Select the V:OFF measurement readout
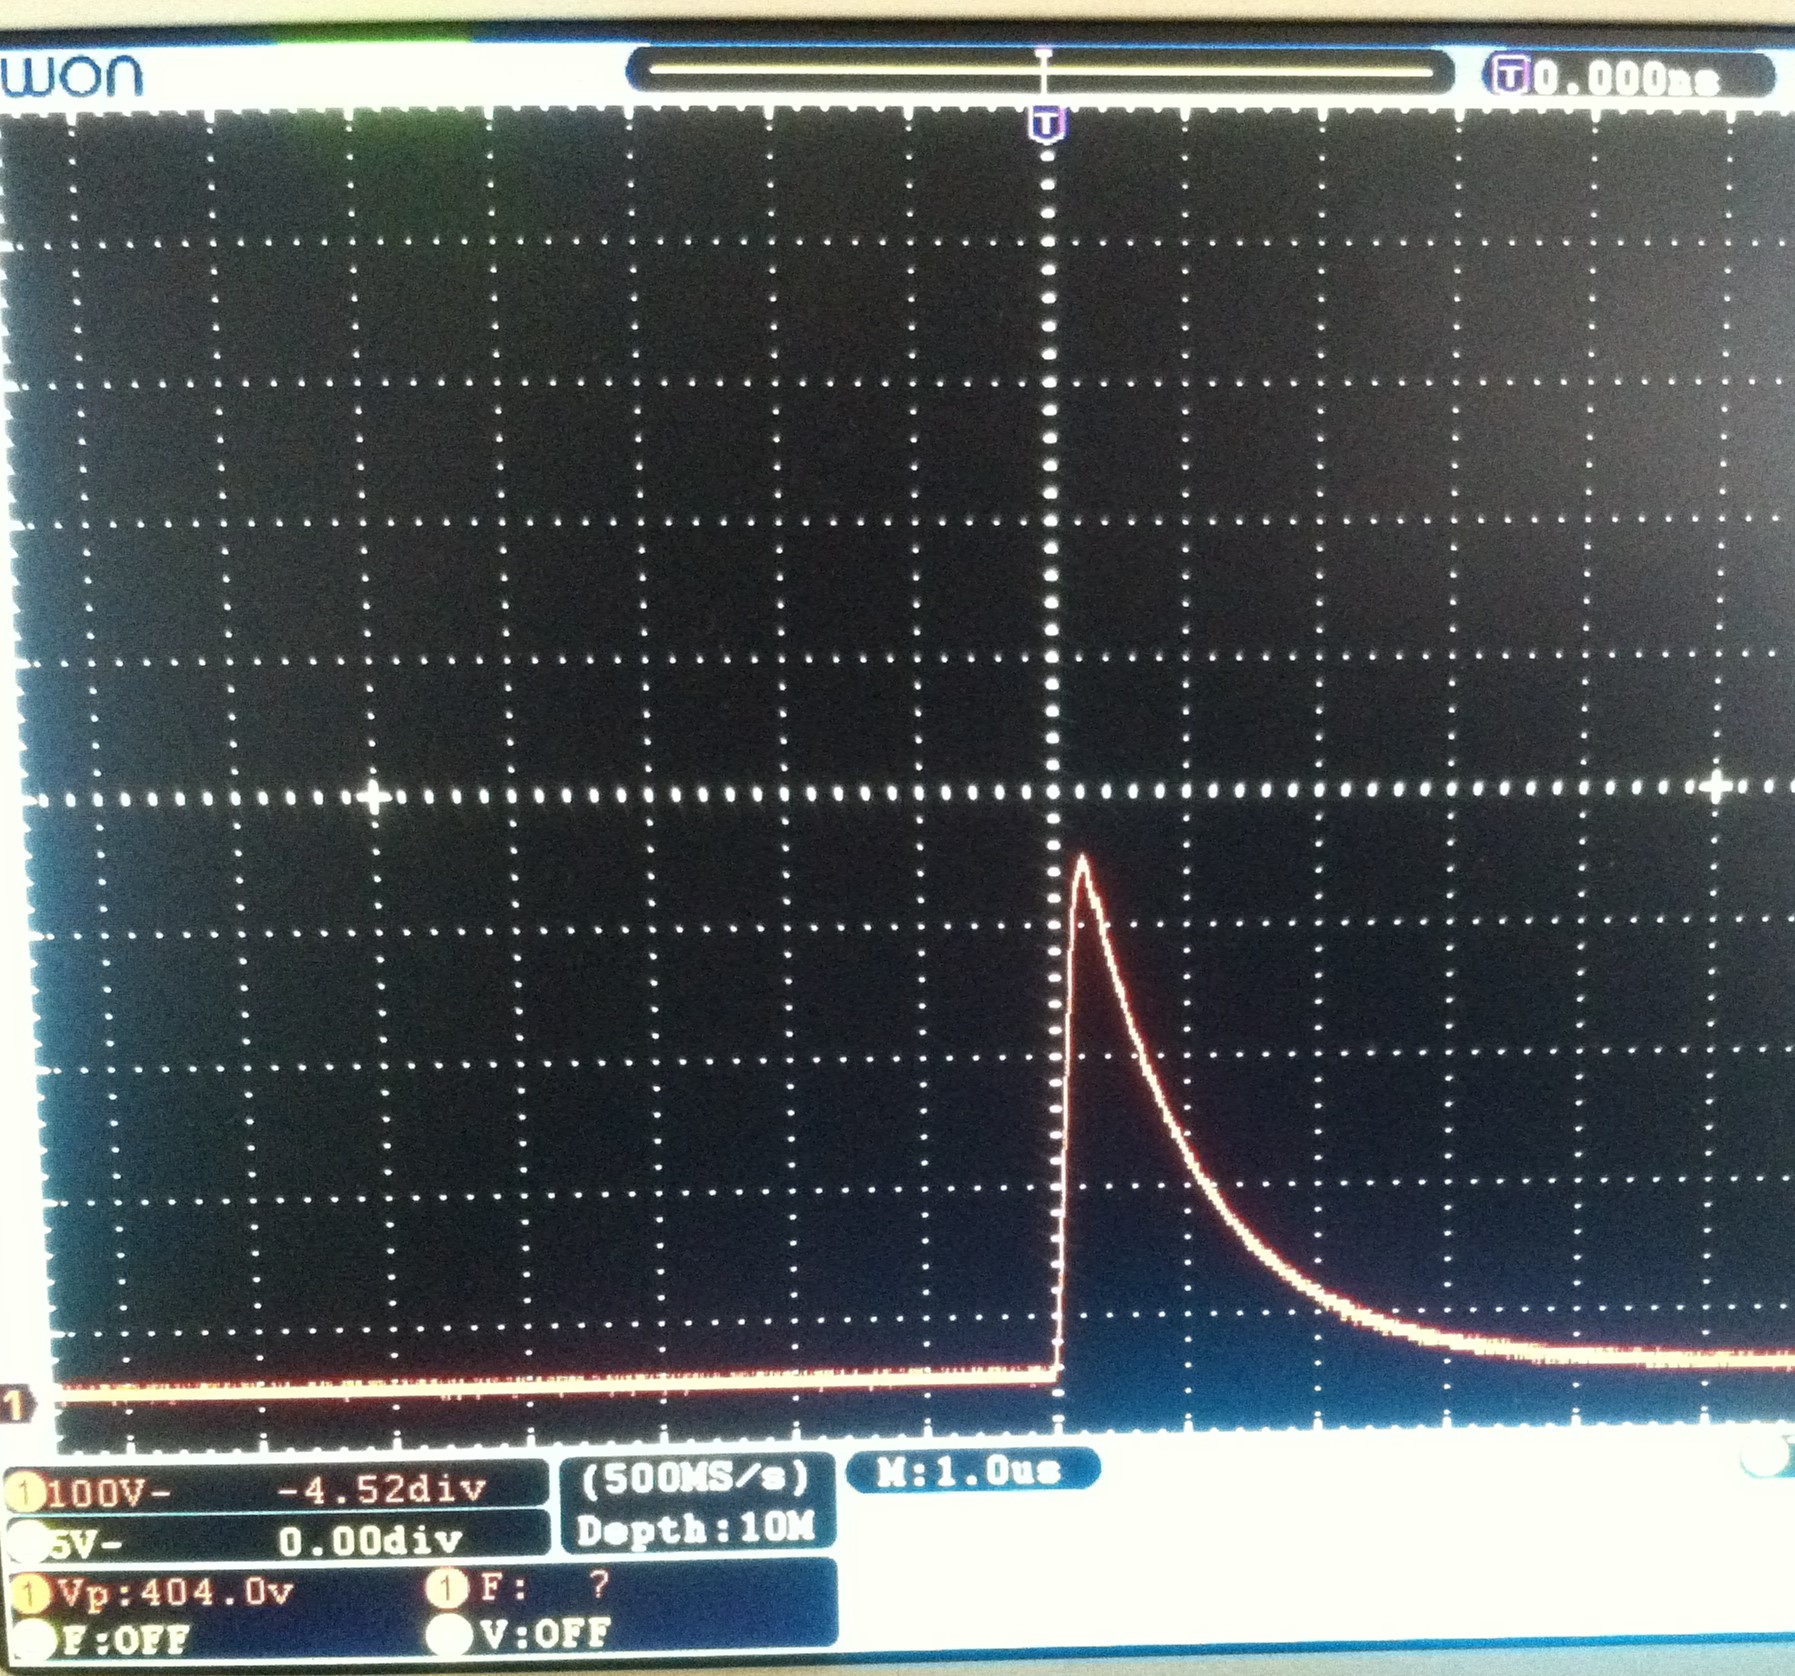This screenshot has width=1795, height=1676. [546, 1635]
